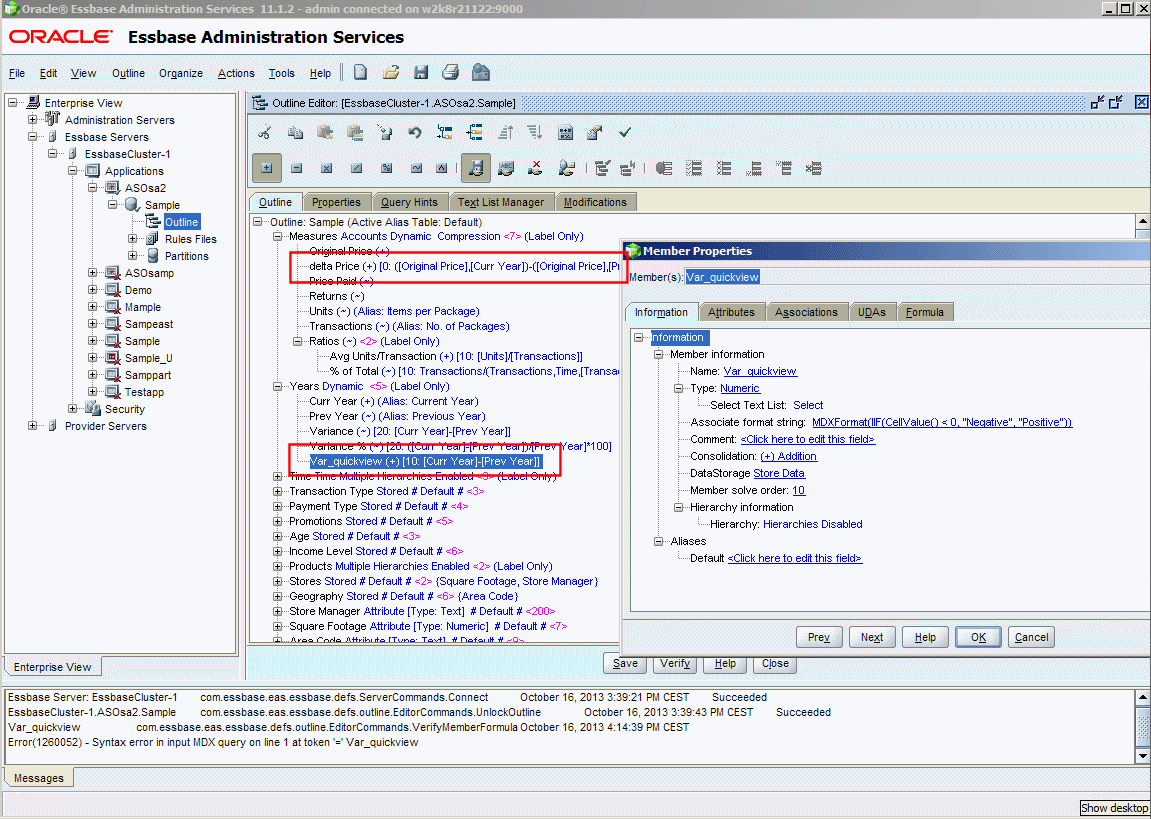The width and height of the screenshot is (1151, 819).
Task: Expand the ASOsamp application in Enterprise View
Action: coord(92,273)
